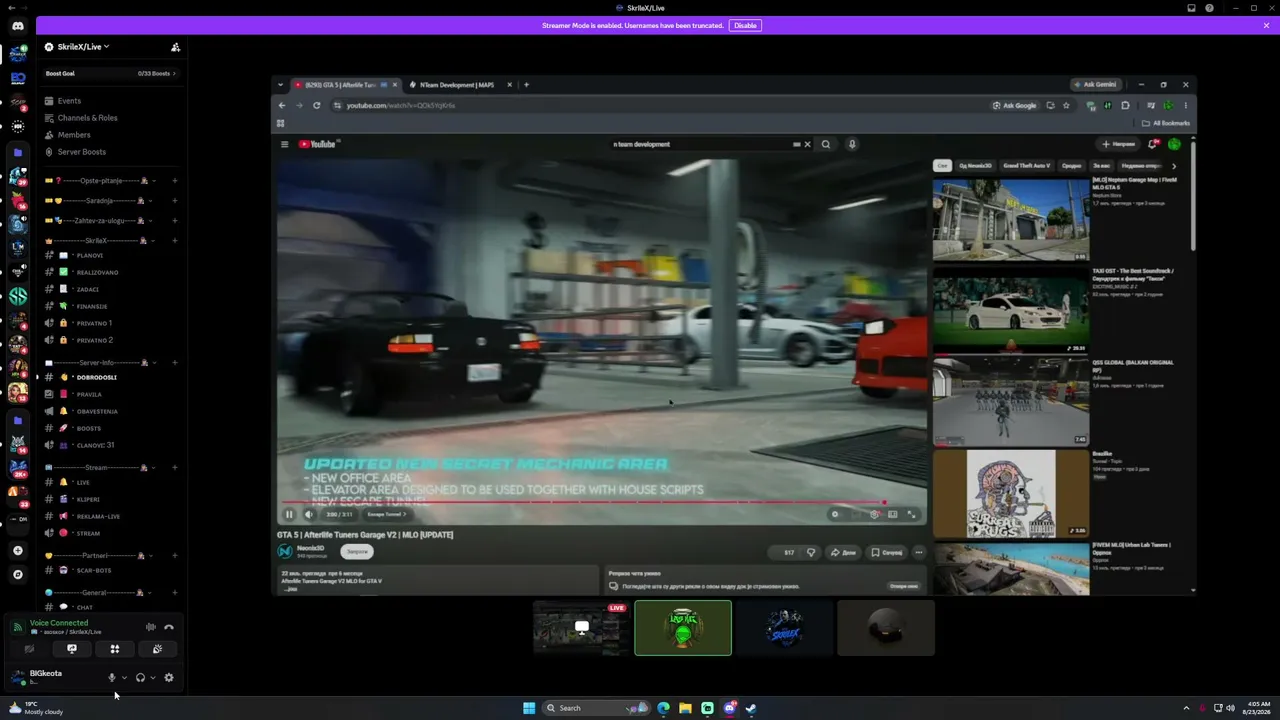Open Windows Start menu
Screen dimensions: 1280x720
point(529,708)
